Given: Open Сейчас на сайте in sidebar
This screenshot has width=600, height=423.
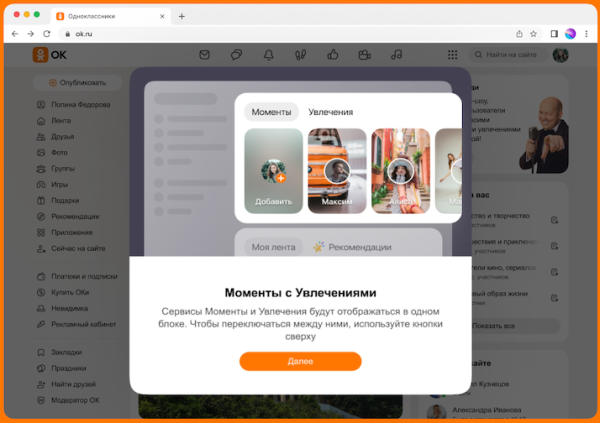Looking at the screenshot, I should (x=71, y=248).
